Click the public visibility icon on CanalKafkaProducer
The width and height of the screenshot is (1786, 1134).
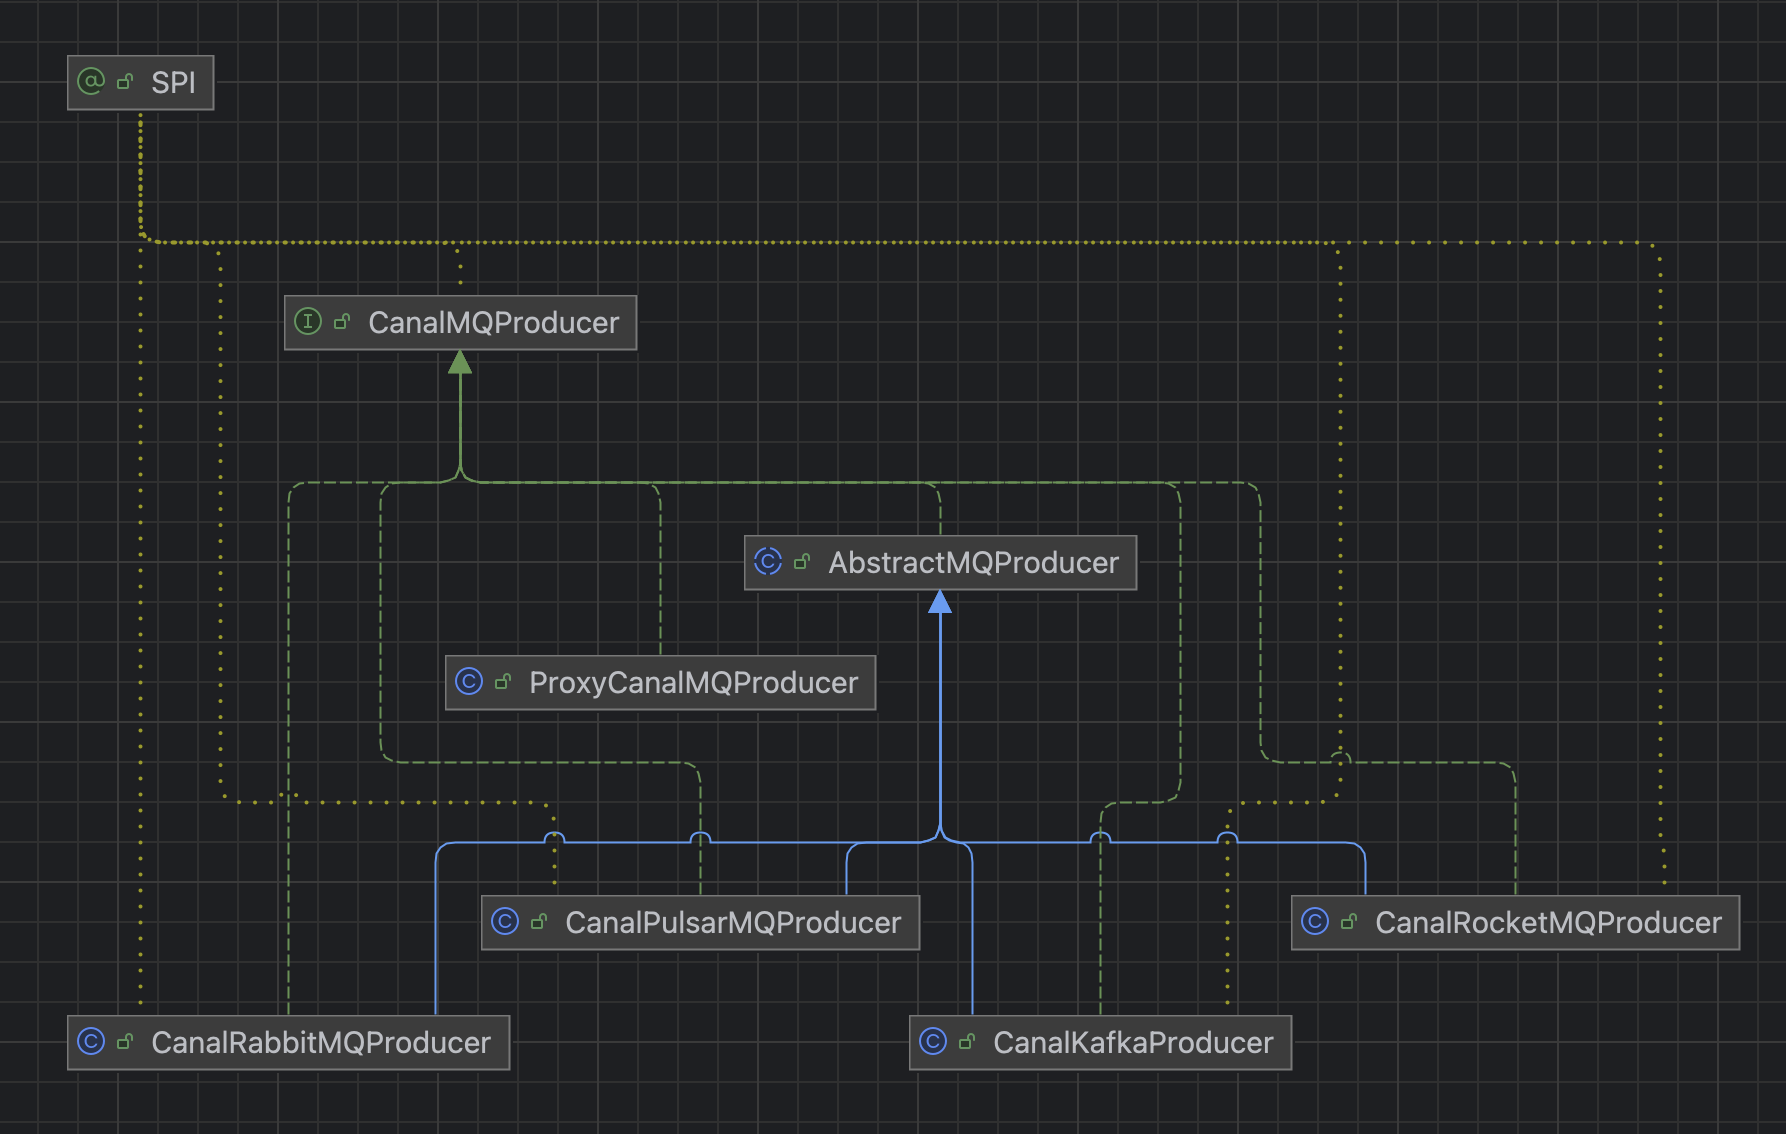pyautogui.click(x=967, y=1042)
